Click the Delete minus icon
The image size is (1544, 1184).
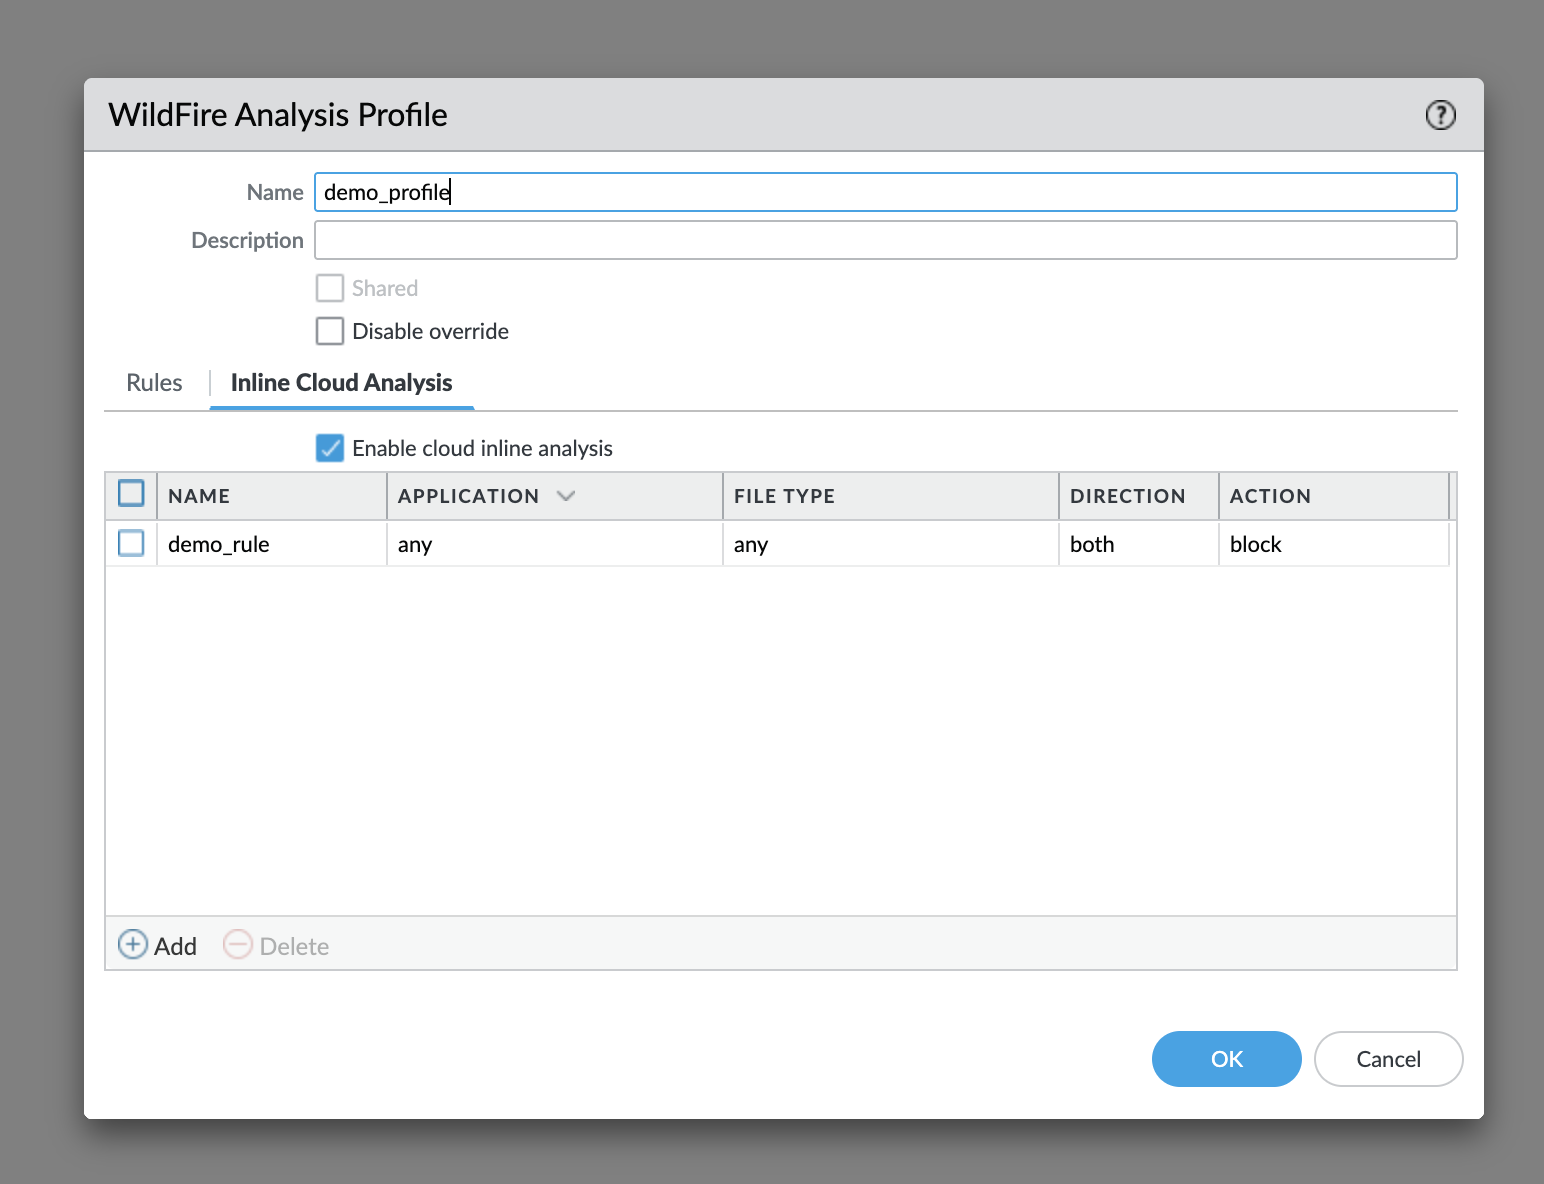[x=238, y=945]
